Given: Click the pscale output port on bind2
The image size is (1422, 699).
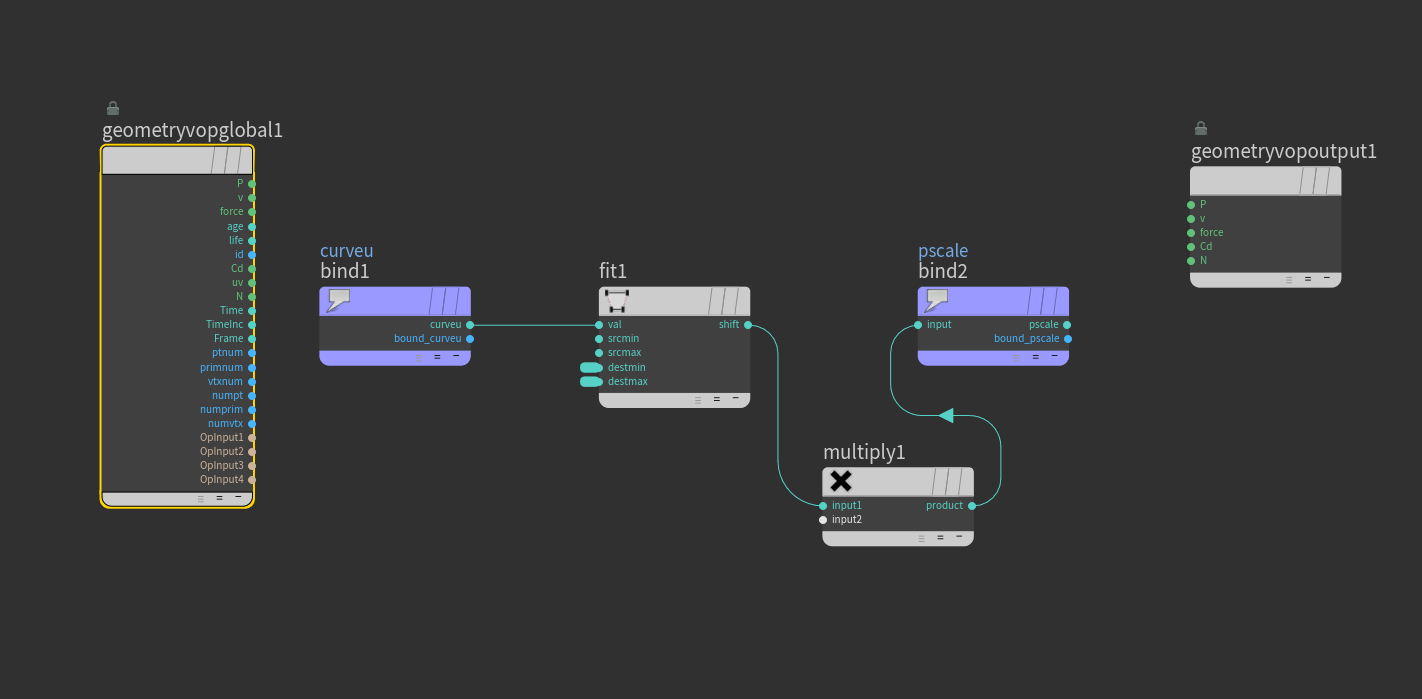Looking at the screenshot, I should click(x=1067, y=325).
